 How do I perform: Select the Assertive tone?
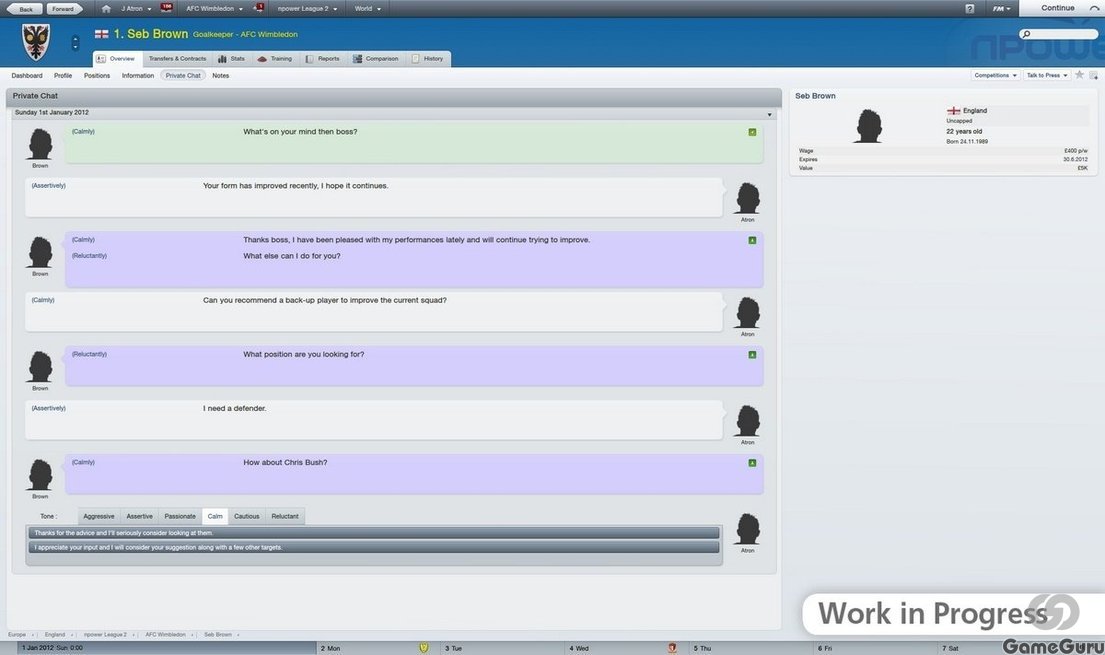point(140,516)
